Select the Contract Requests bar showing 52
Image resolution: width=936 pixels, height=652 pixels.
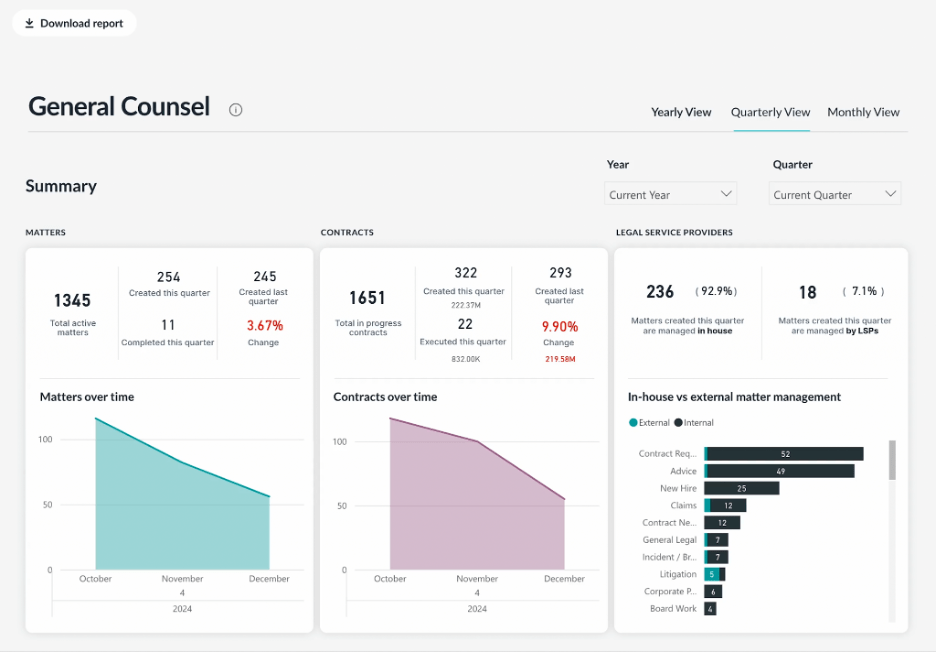pyautogui.click(x=783, y=453)
